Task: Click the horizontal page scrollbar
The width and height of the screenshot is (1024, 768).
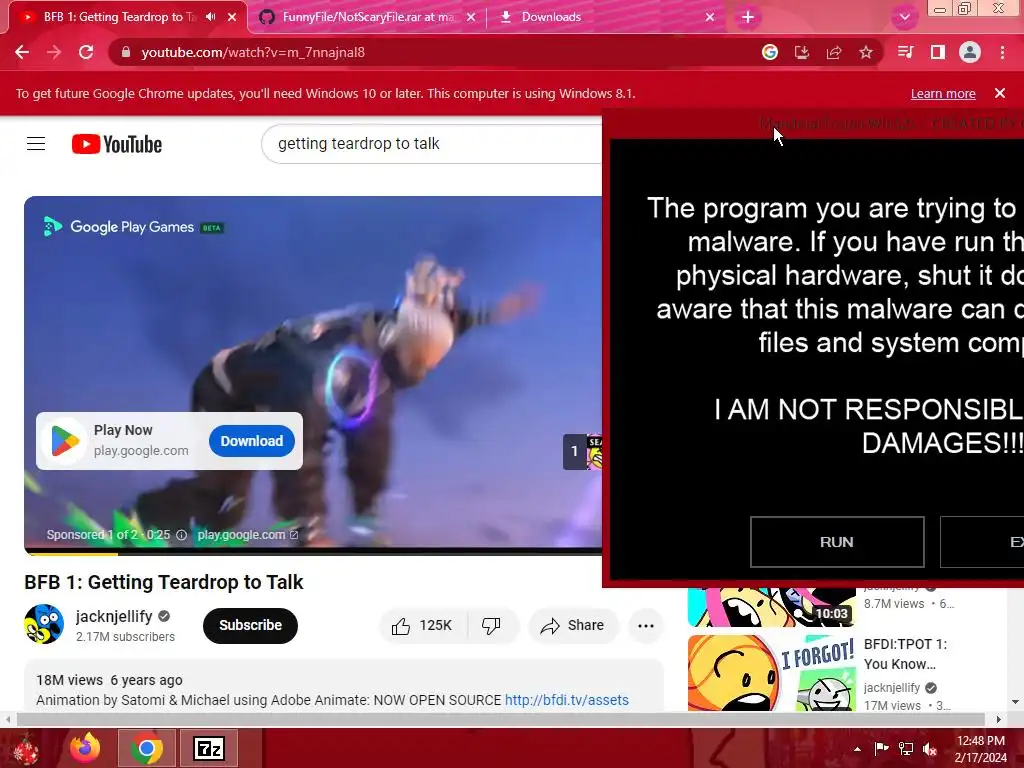Action: 500,719
